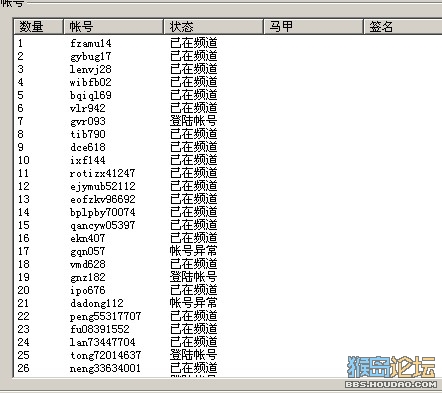Select account gqn057
442x393 pixels.
pyautogui.click(x=88, y=251)
